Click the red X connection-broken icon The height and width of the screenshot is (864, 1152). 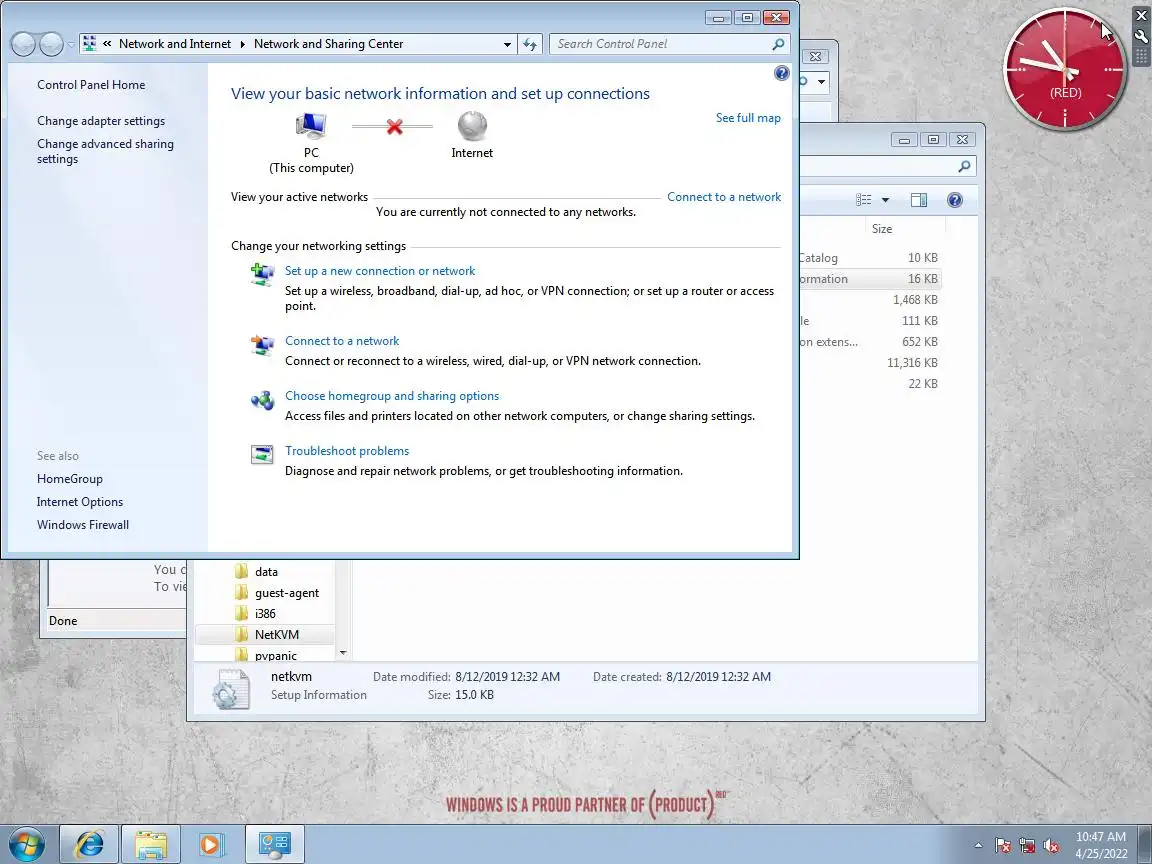coord(395,126)
